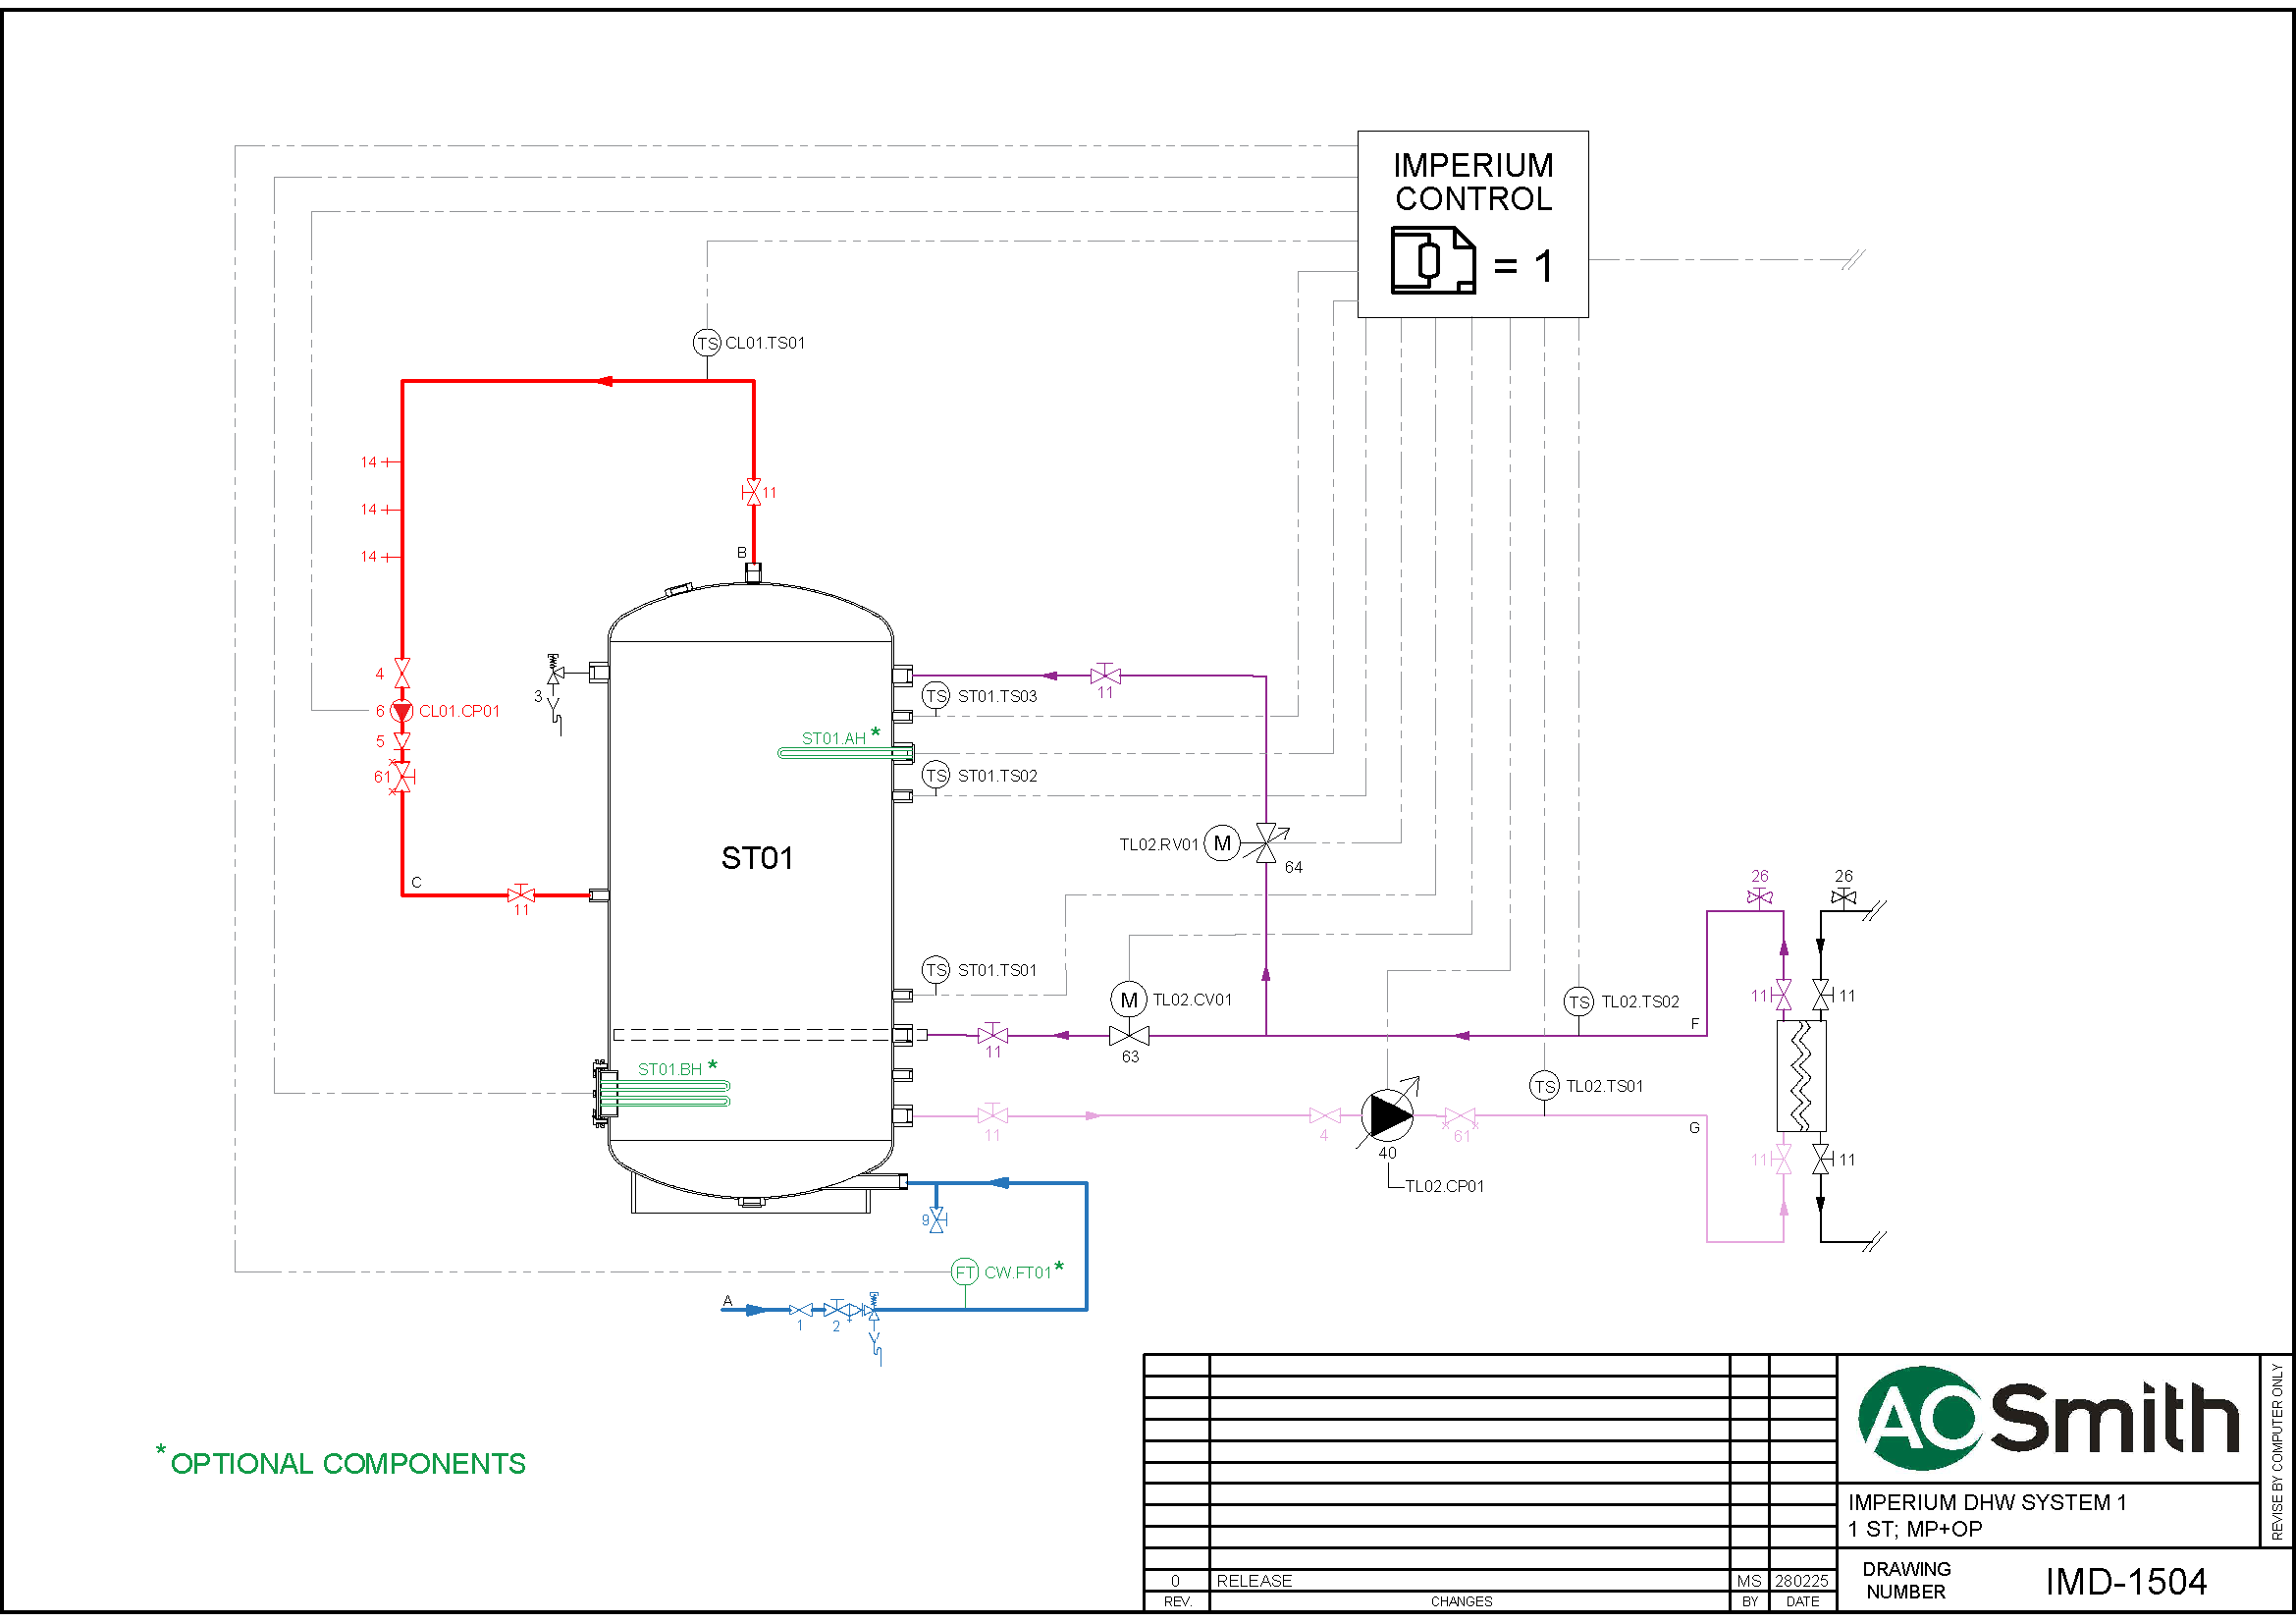Click the RELEASE revision entry
Image resolution: width=2296 pixels, height=1623 pixels.
point(1253,1580)
